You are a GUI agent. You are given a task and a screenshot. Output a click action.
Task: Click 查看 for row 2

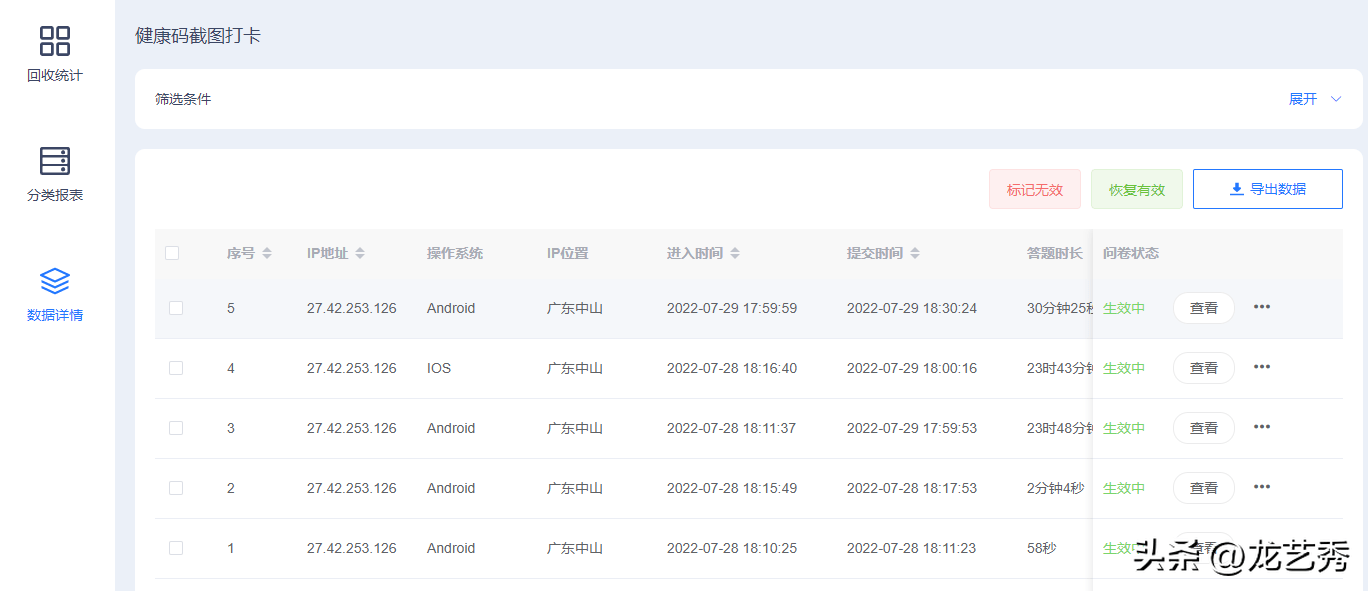(x=1204, y=488)
